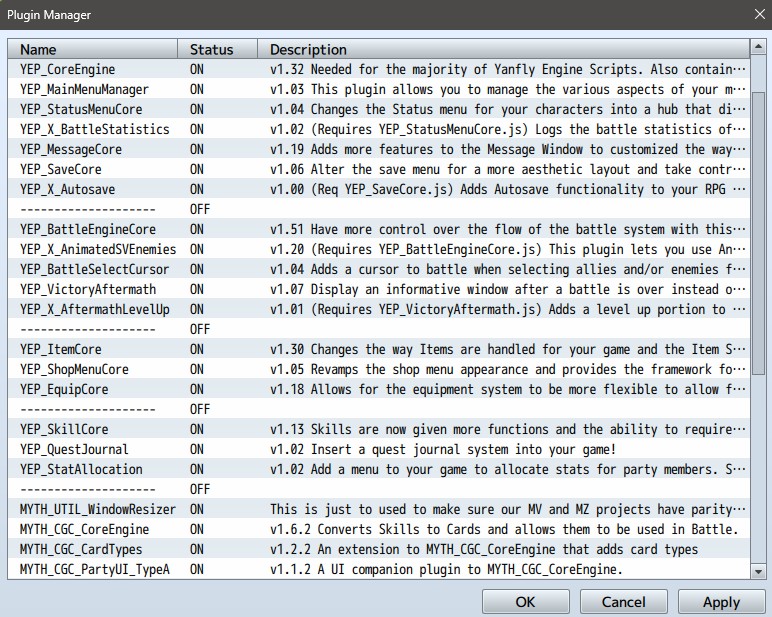Click description 'Add a menu to your game'
The height and width of the screenshot is (617, 772).
(x=508, y=469)
